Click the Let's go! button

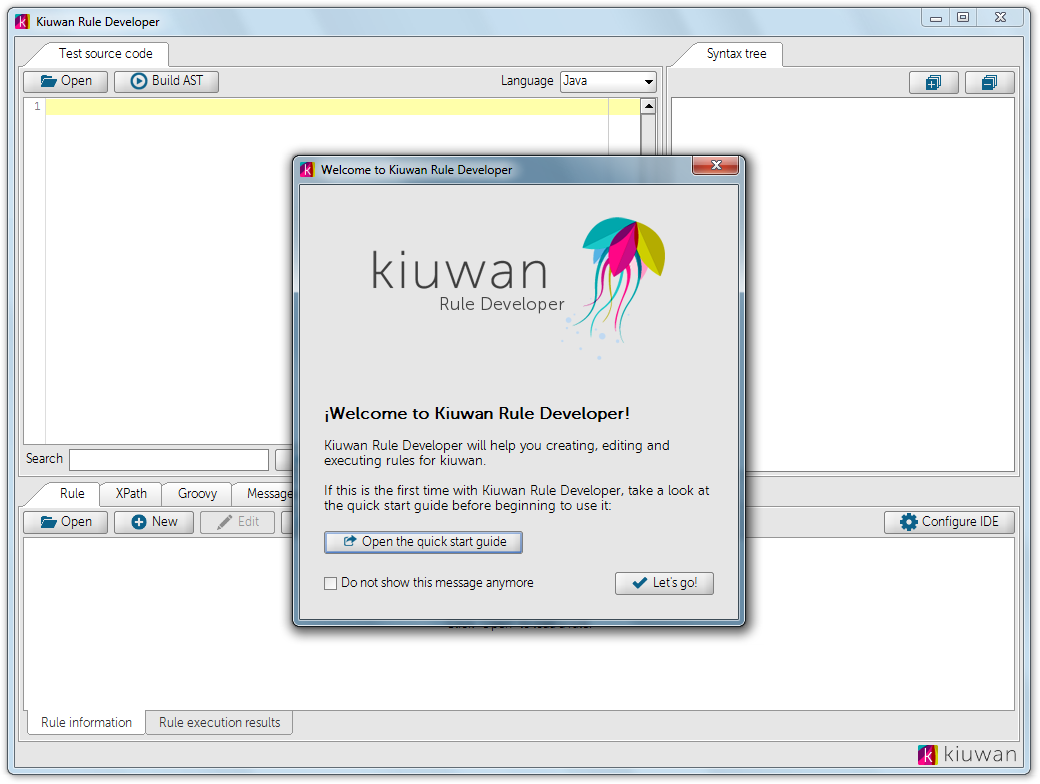coord(664,583)
